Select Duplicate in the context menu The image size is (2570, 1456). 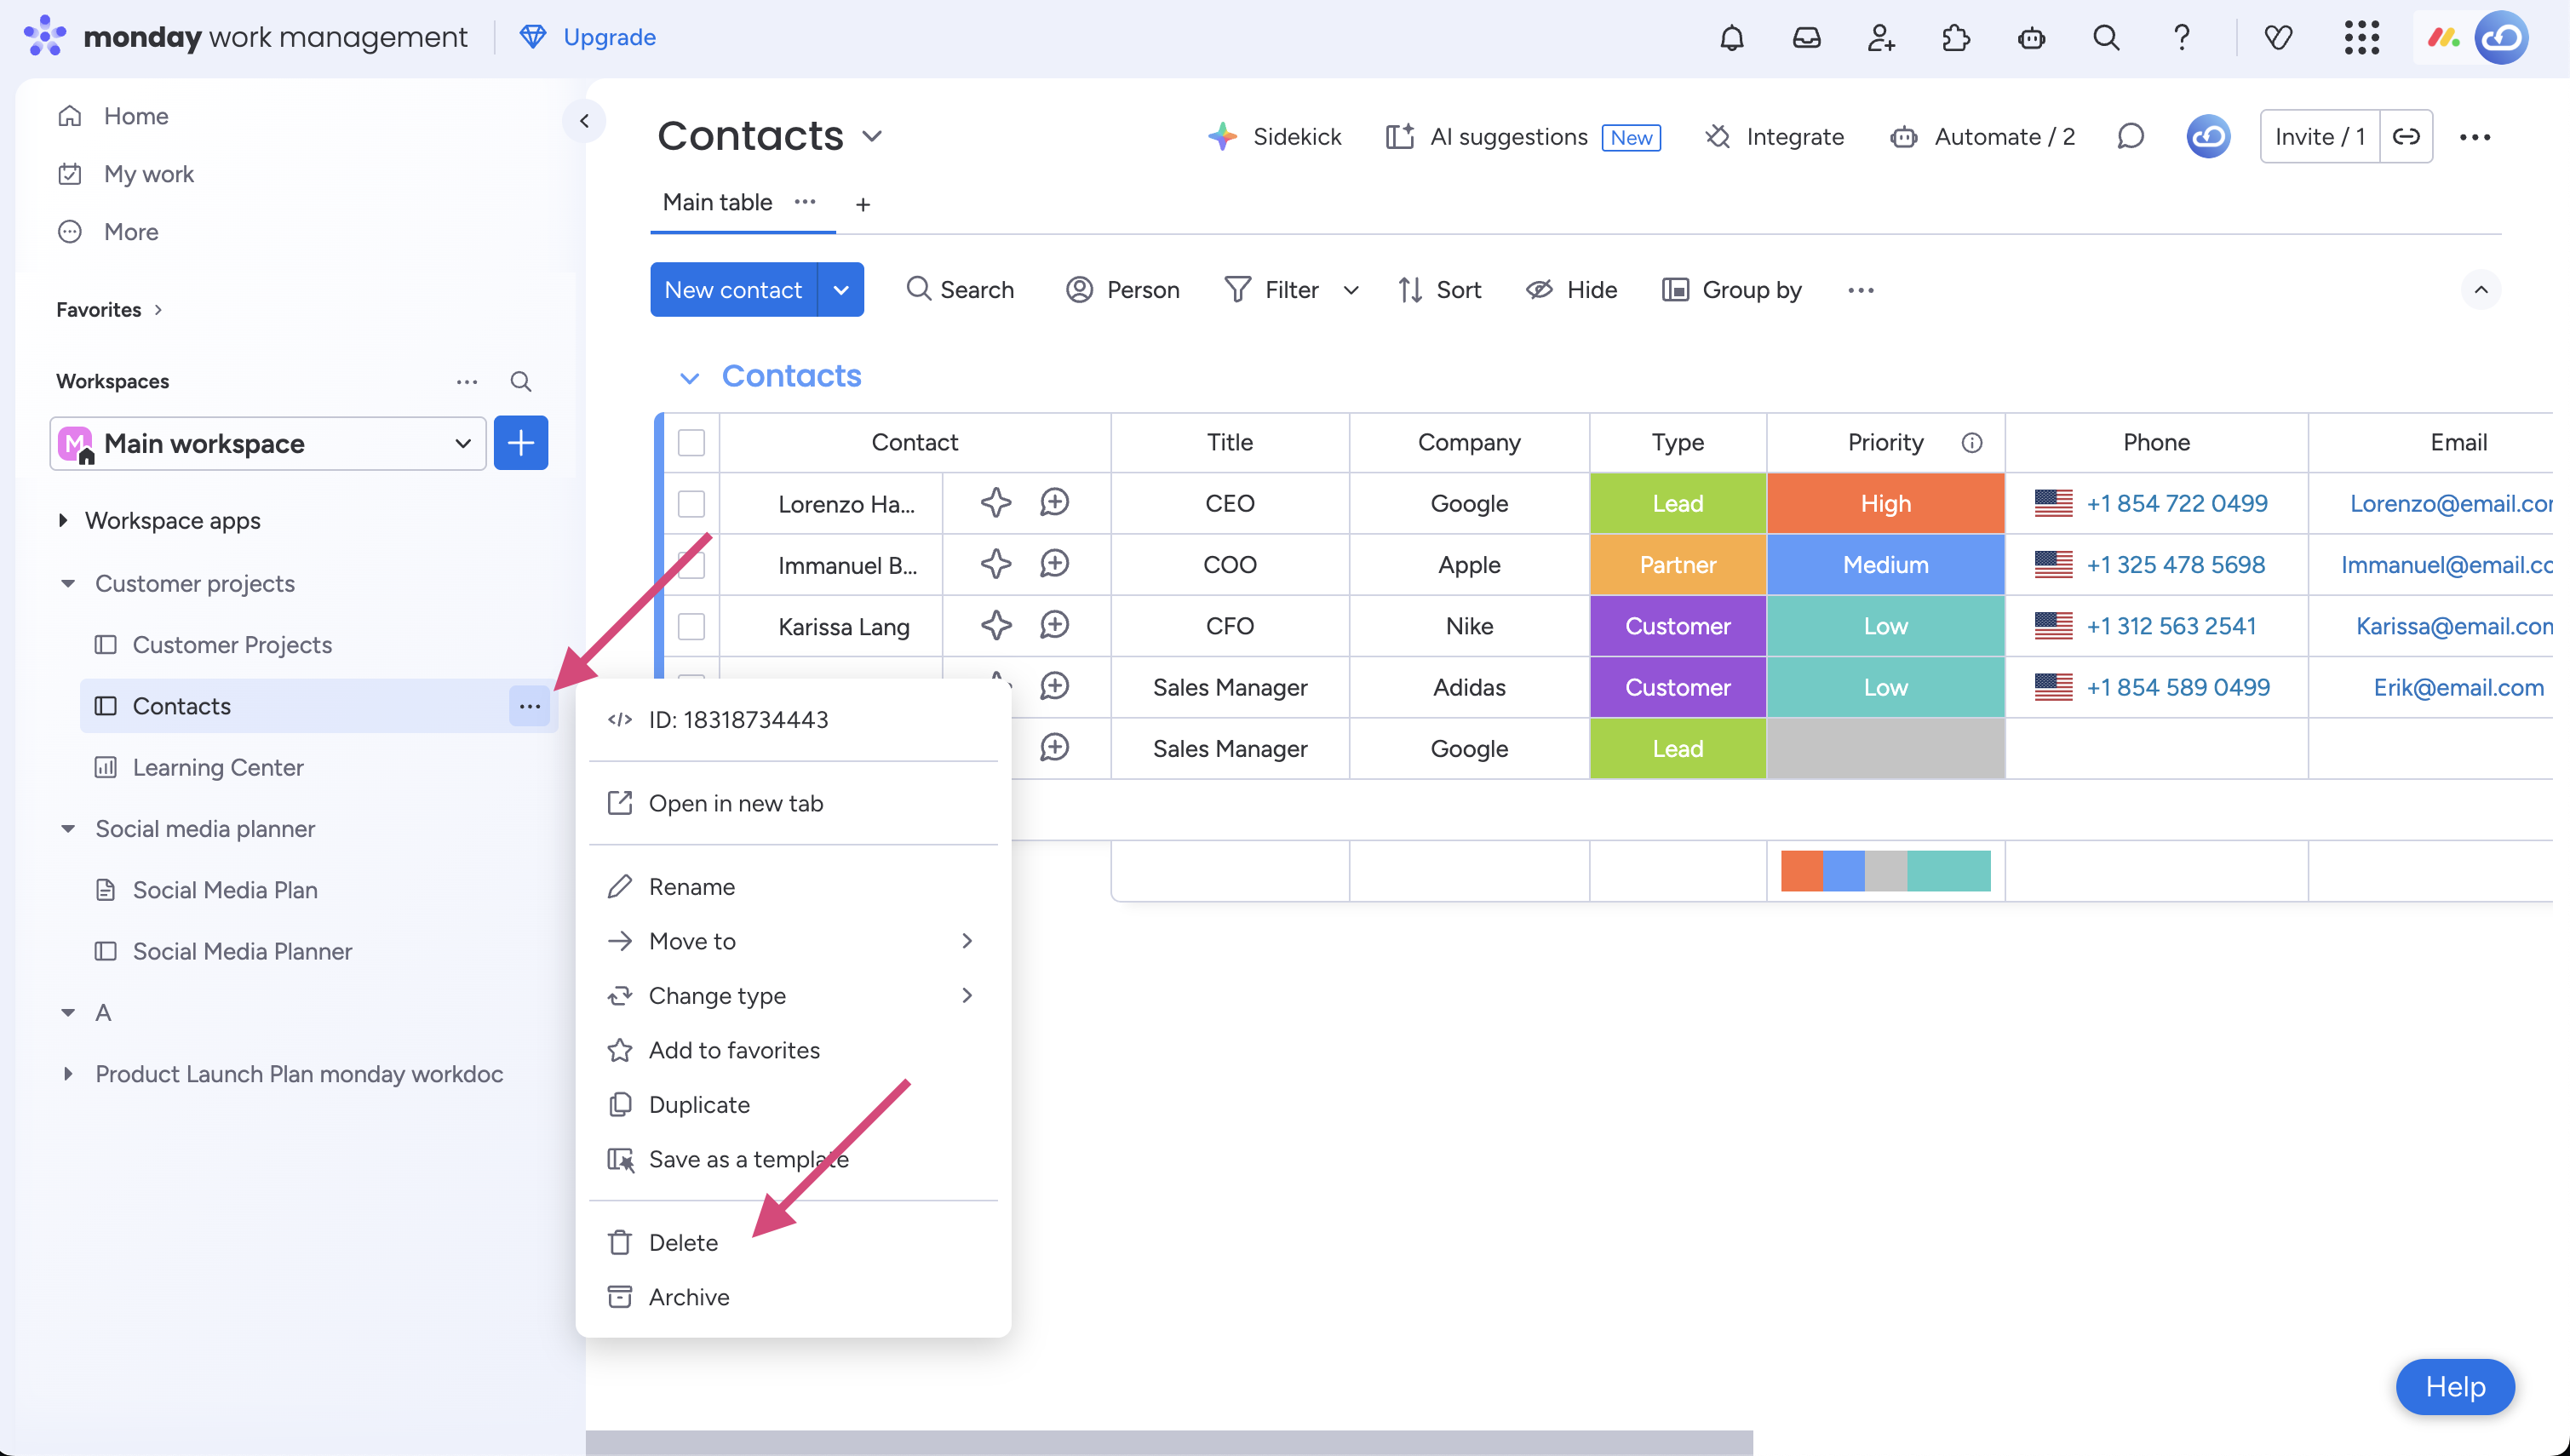(x=699, y=1104)
